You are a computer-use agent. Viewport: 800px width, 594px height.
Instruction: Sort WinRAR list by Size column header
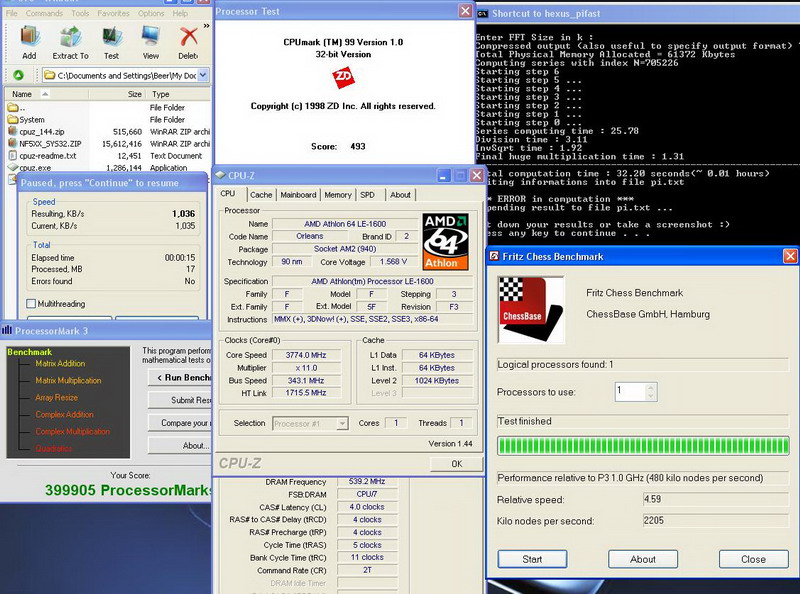click(x=117, y=94)
